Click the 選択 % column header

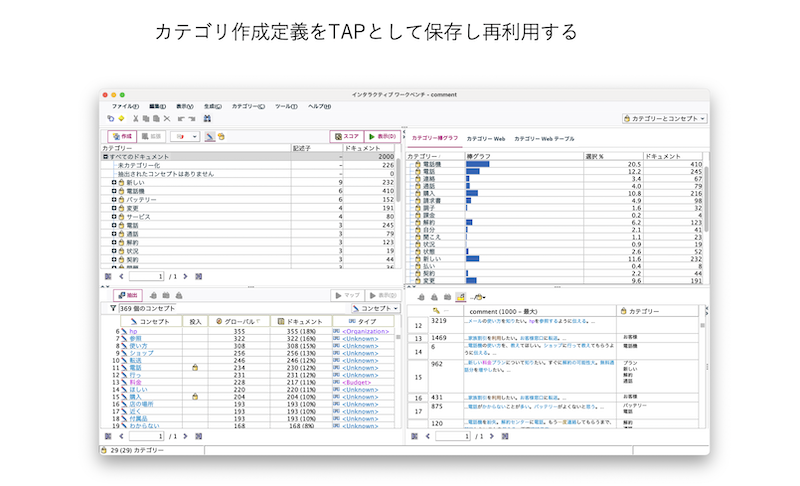[x=613, y=156]
